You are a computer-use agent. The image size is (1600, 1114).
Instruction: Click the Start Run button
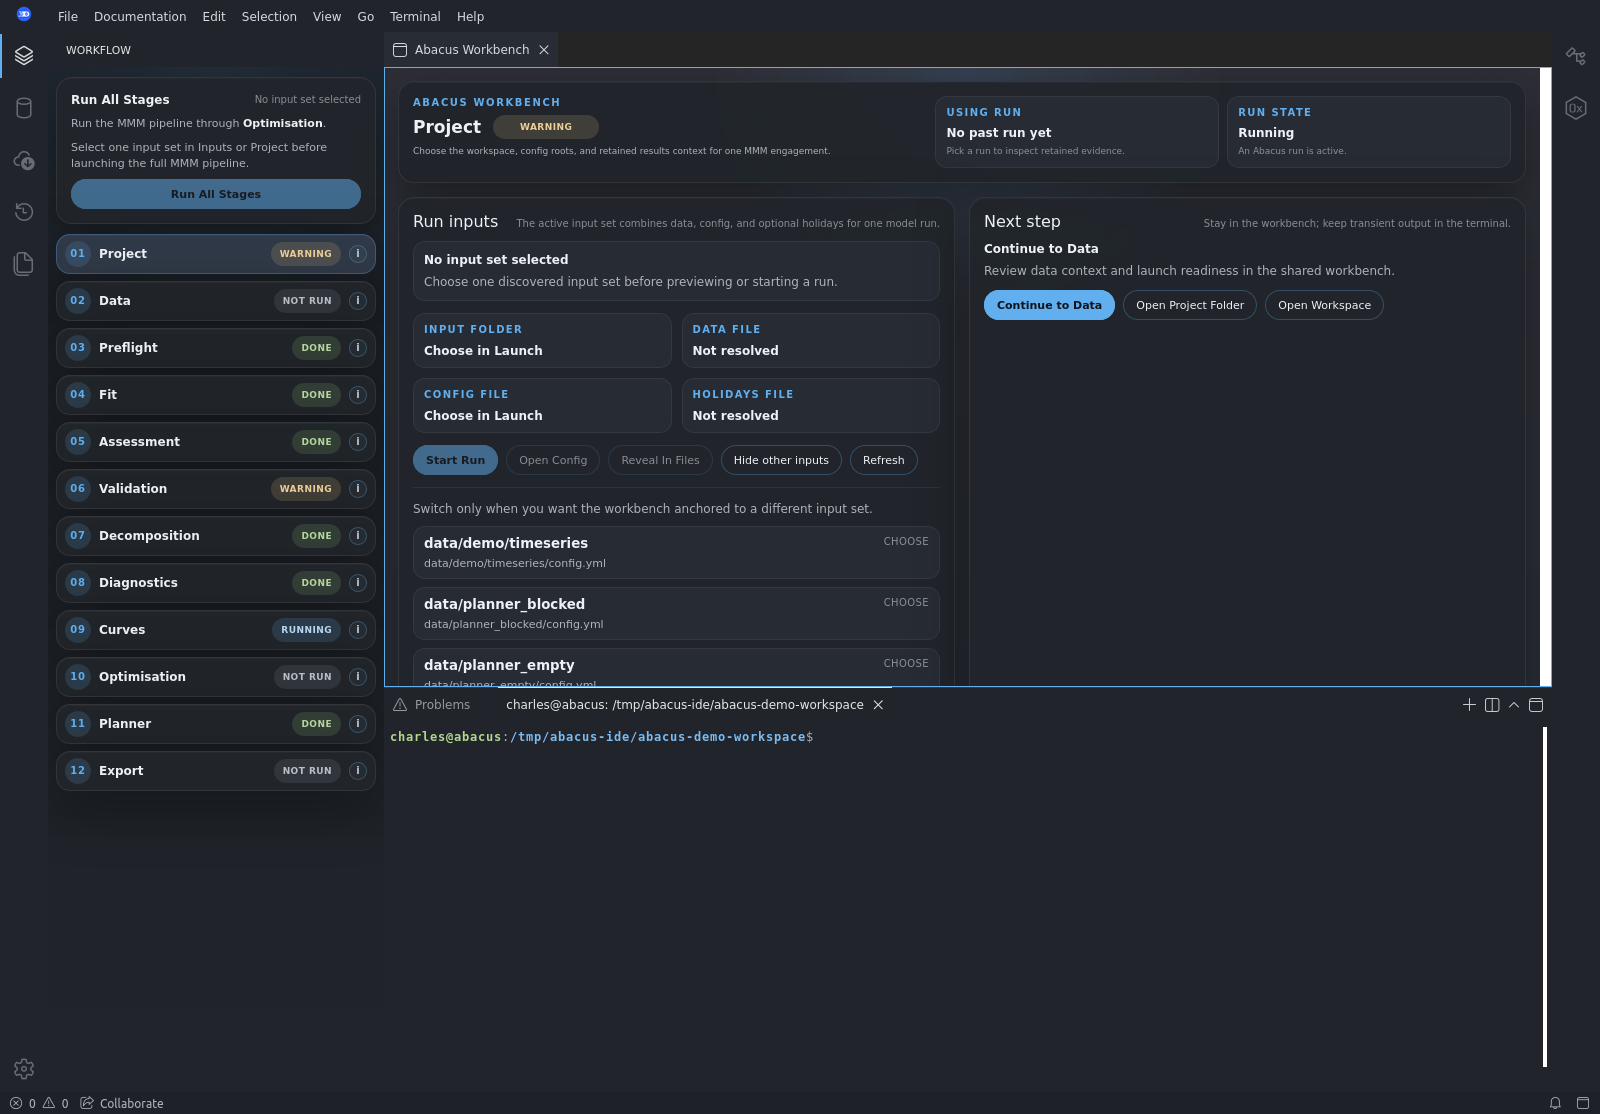tap(455, 460)
